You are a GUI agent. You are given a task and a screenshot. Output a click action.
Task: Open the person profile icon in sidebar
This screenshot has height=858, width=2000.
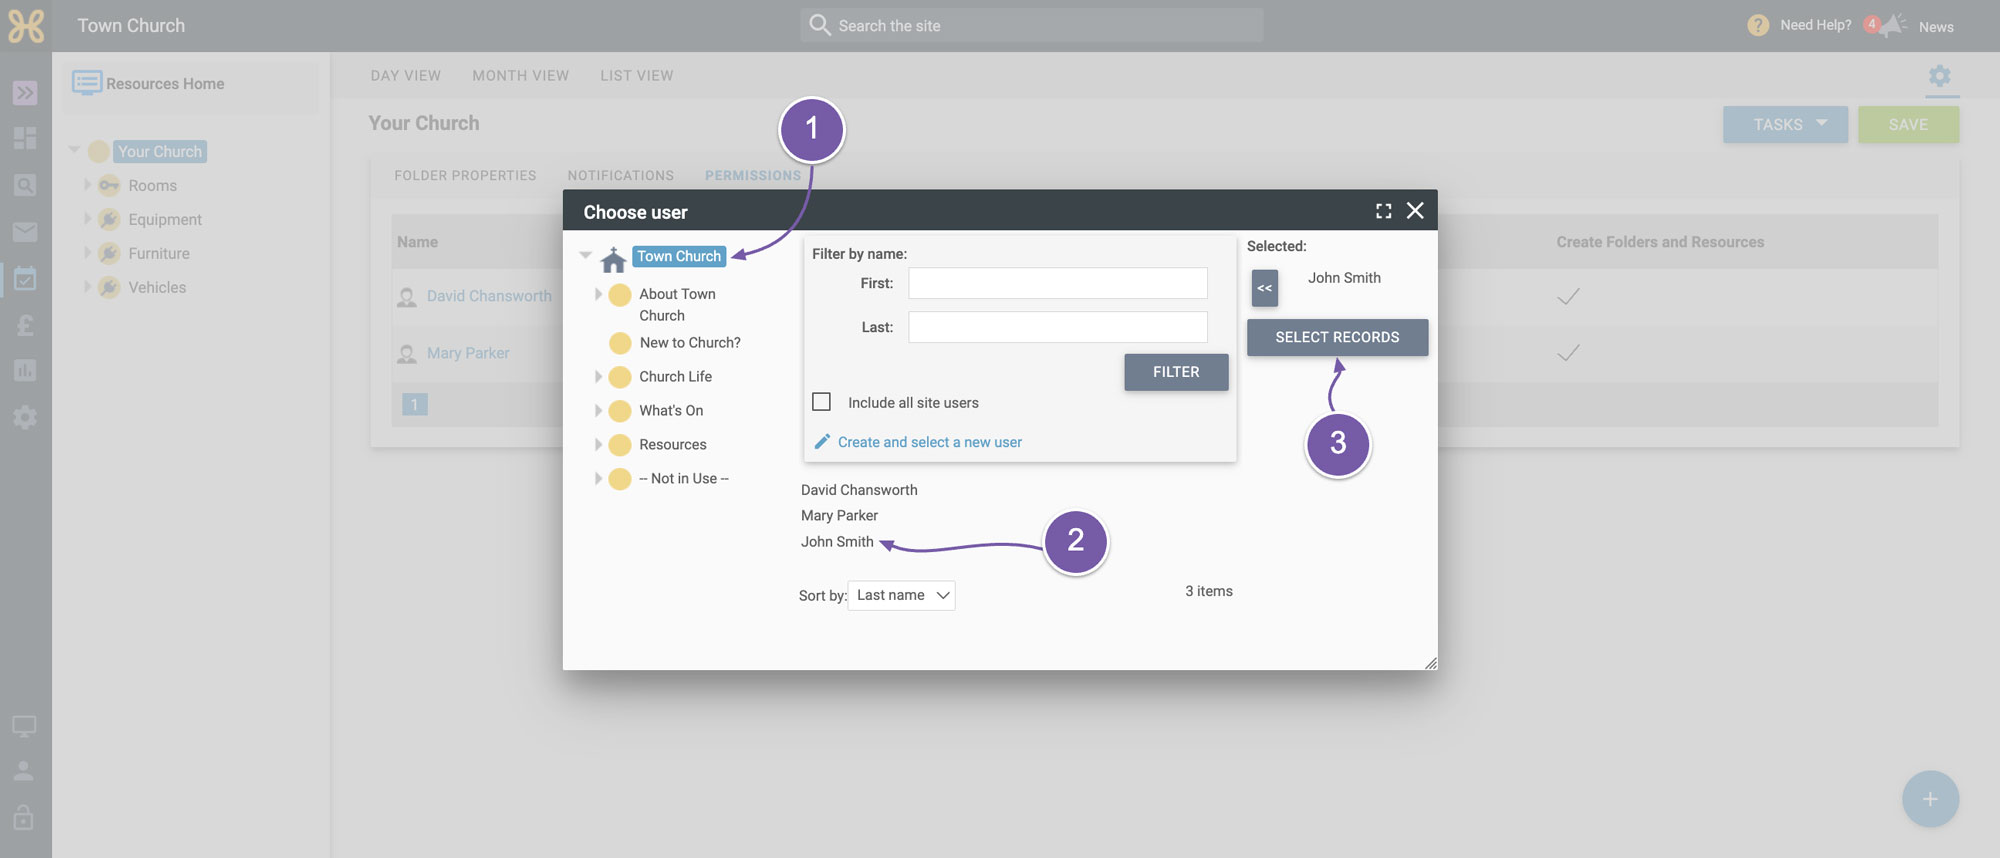tap(24, 771)
